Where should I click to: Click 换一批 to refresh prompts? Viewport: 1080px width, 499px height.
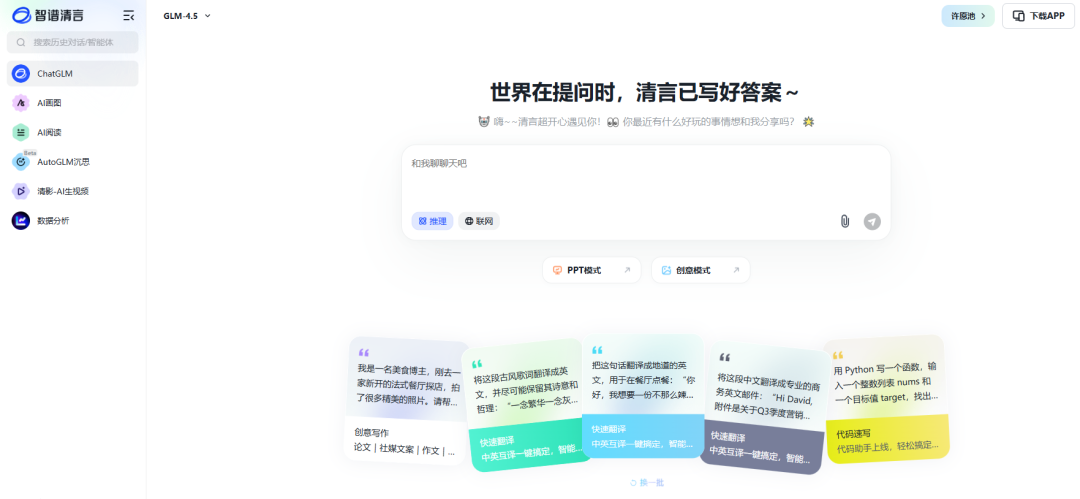point(647,483)
